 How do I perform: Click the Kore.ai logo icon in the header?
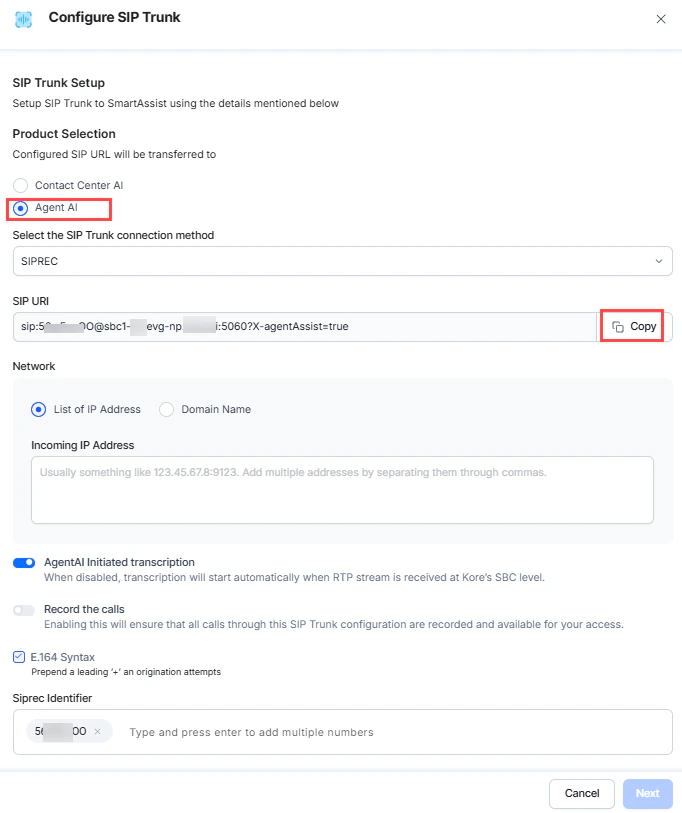click(21, 18)
